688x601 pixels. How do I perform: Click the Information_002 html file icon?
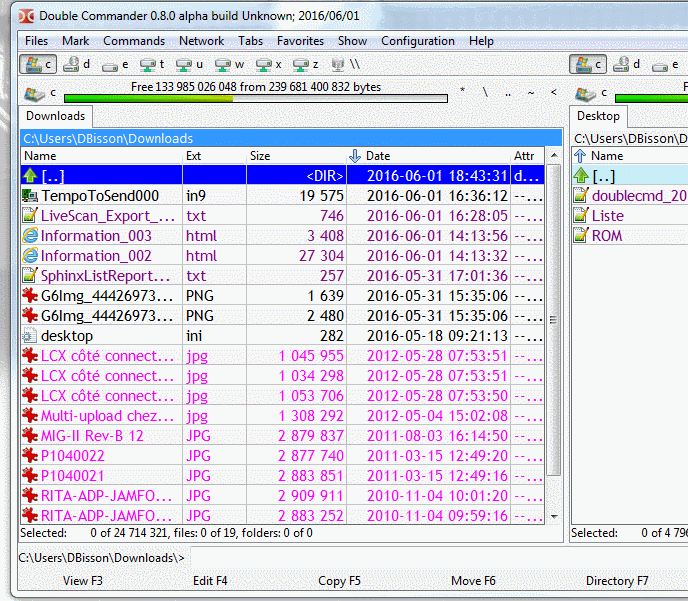[x=30, y=256]
